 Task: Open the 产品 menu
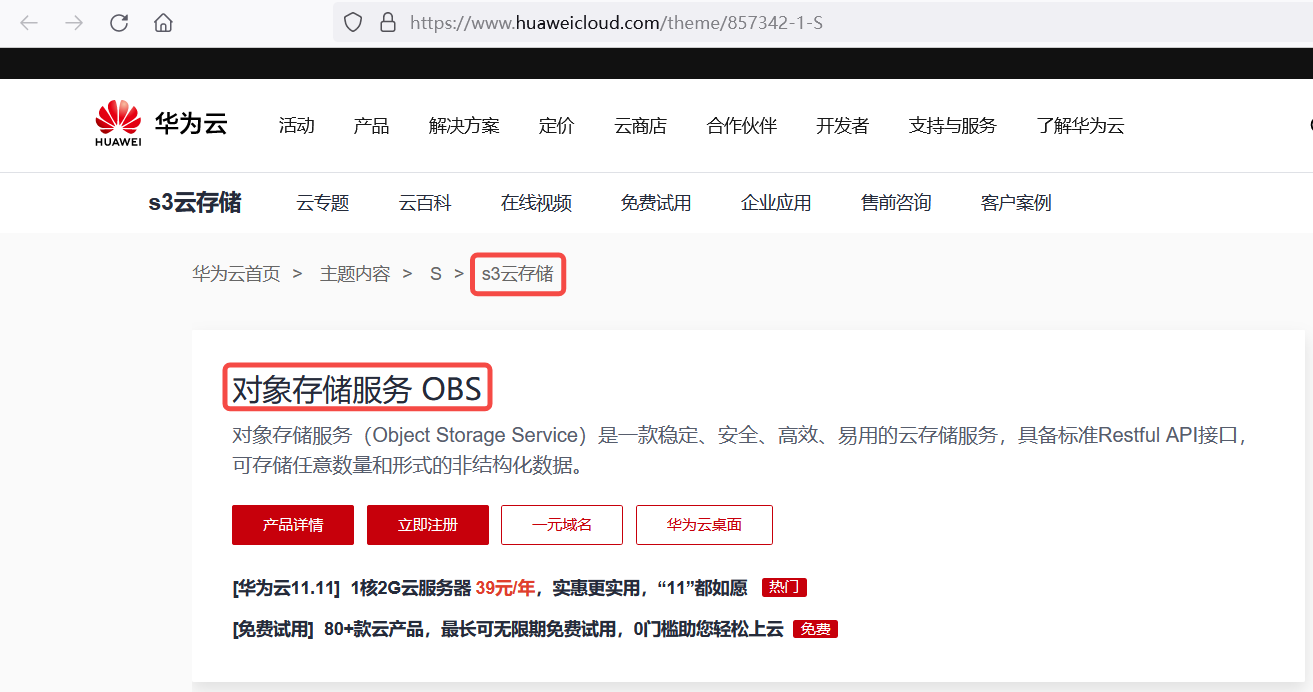(x=371, y=125)
